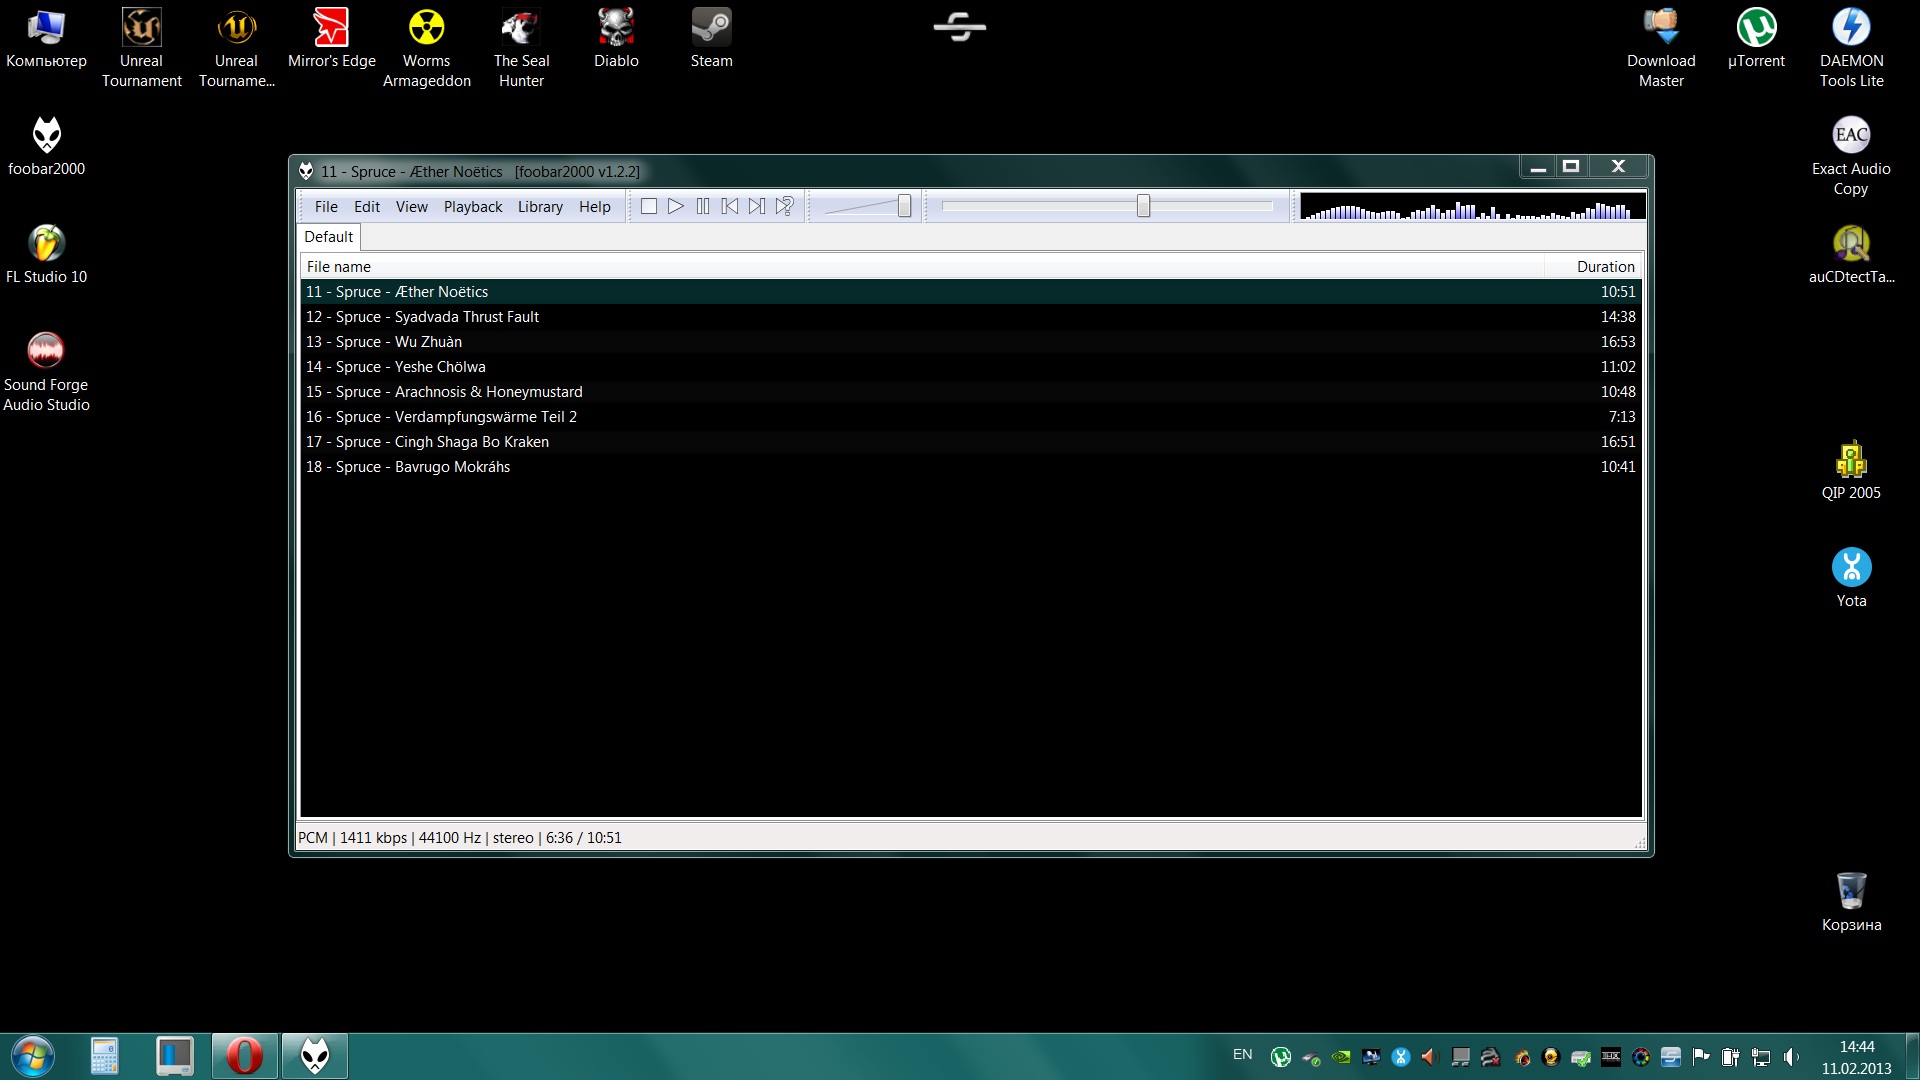Select track 15 - Arachnosis & Honeymustard
The image size is (1920, 1080).
coord(970,392)
